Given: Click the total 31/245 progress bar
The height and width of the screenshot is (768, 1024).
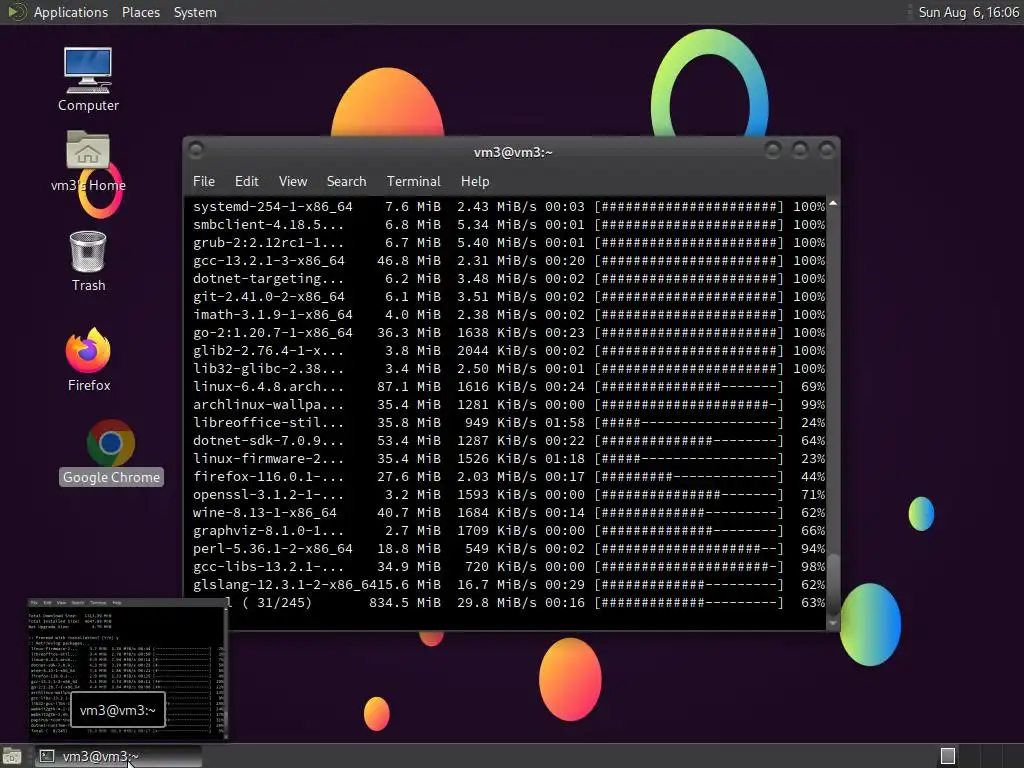Looking at the screenshot, I should (x=688, y=603).
